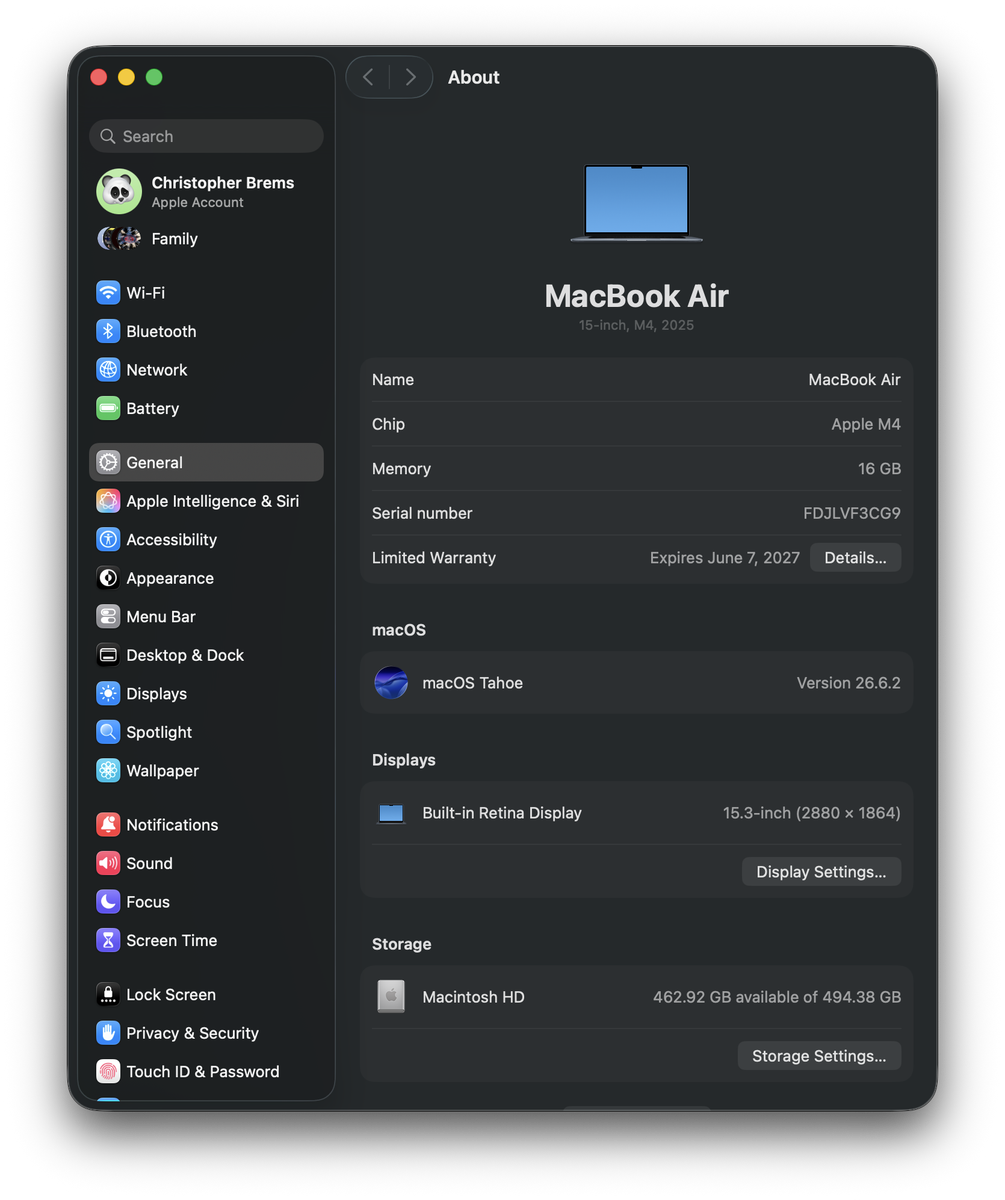Image resolution: width=1005 pixels, height=1200 pixels.
Task: Click the Notifications bell icon
Action: point(108,824)
